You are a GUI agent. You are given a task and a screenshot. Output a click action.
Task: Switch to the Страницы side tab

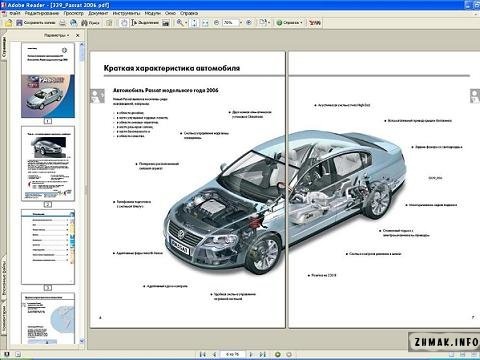[4, 47]
